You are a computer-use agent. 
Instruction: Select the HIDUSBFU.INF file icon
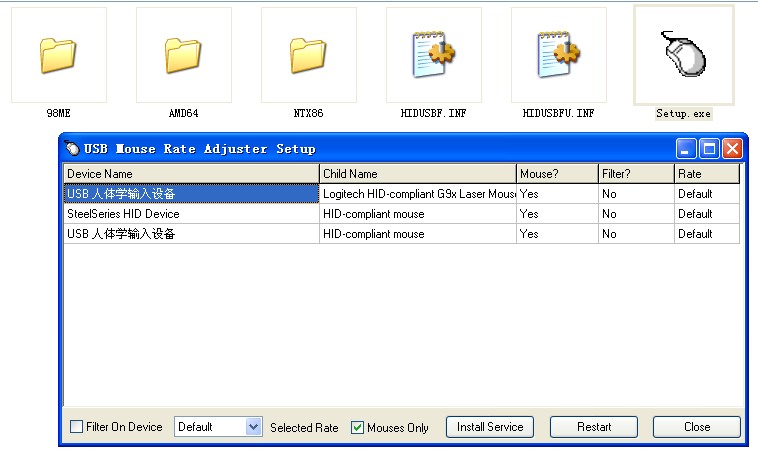558,55
